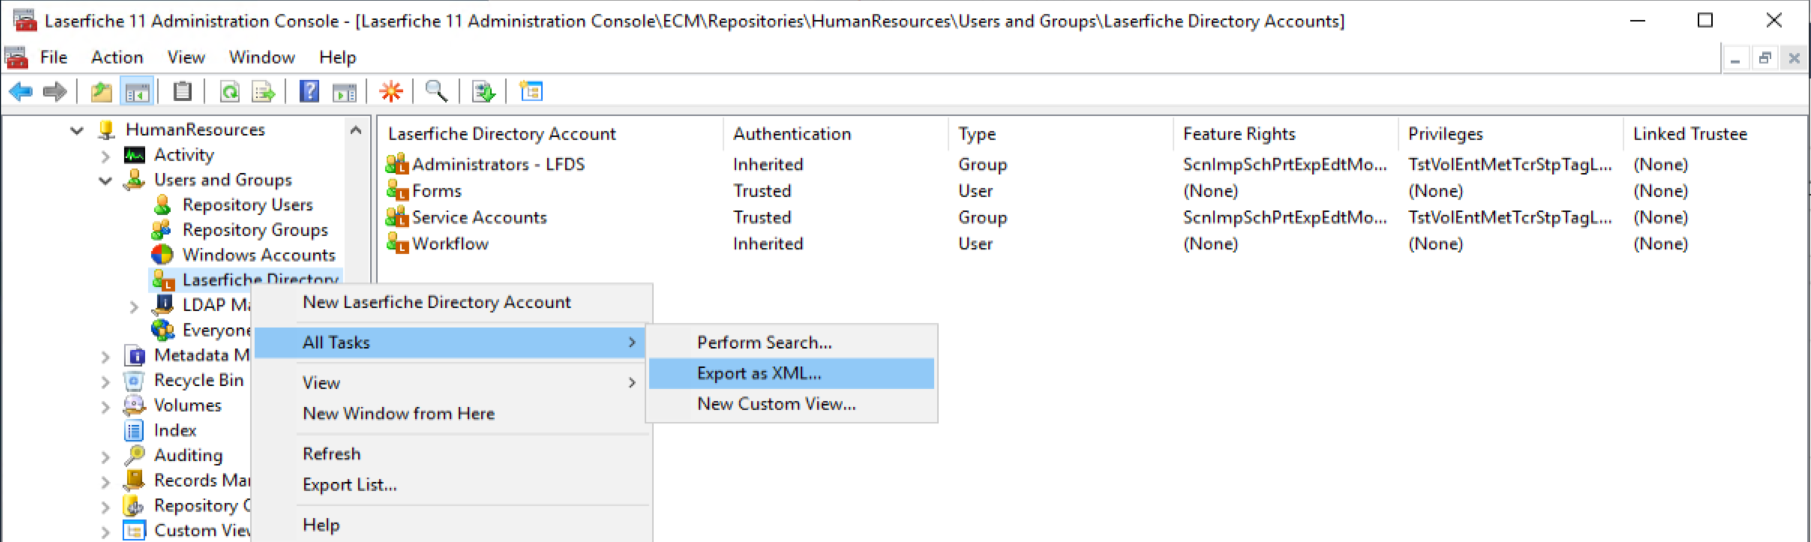Sort by Linked Trustee column header

[x=1715, y=133]
